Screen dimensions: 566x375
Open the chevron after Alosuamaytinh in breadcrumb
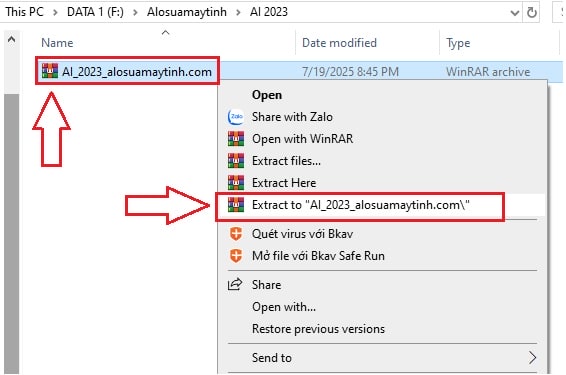pos(238,13)
